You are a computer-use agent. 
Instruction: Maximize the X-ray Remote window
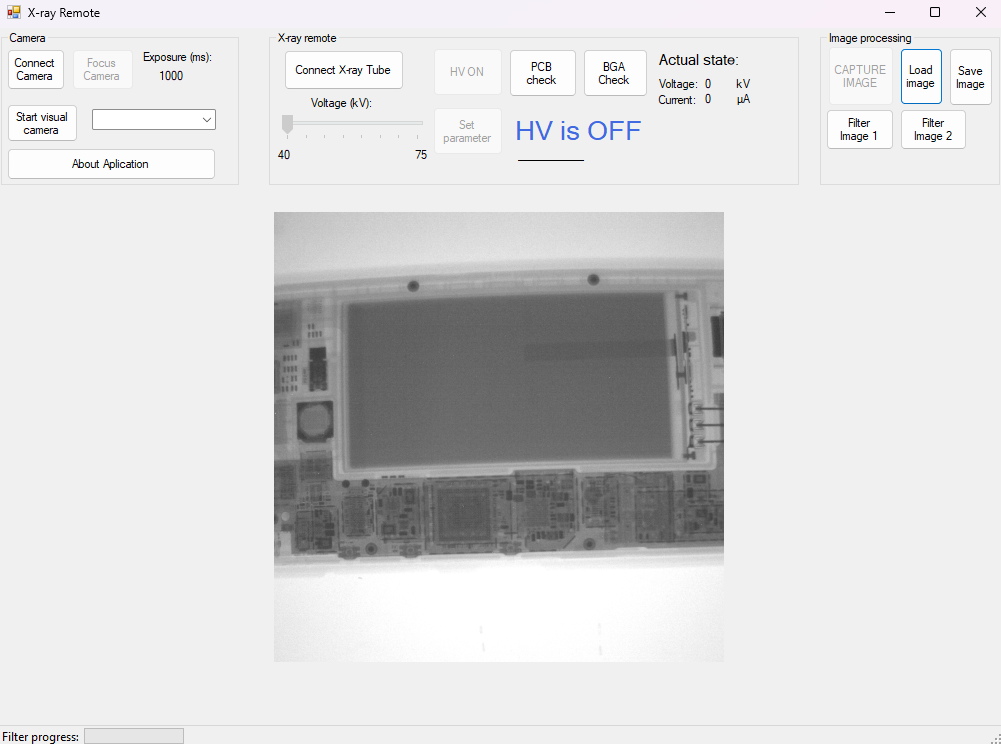[935, 13]
